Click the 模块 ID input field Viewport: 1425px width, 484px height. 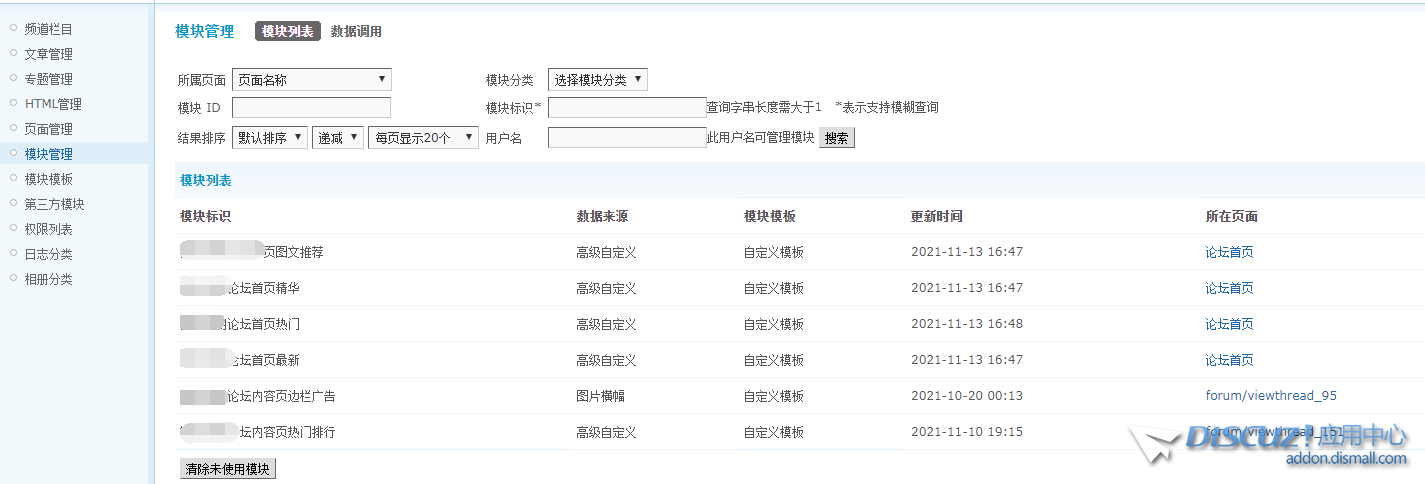311,108
